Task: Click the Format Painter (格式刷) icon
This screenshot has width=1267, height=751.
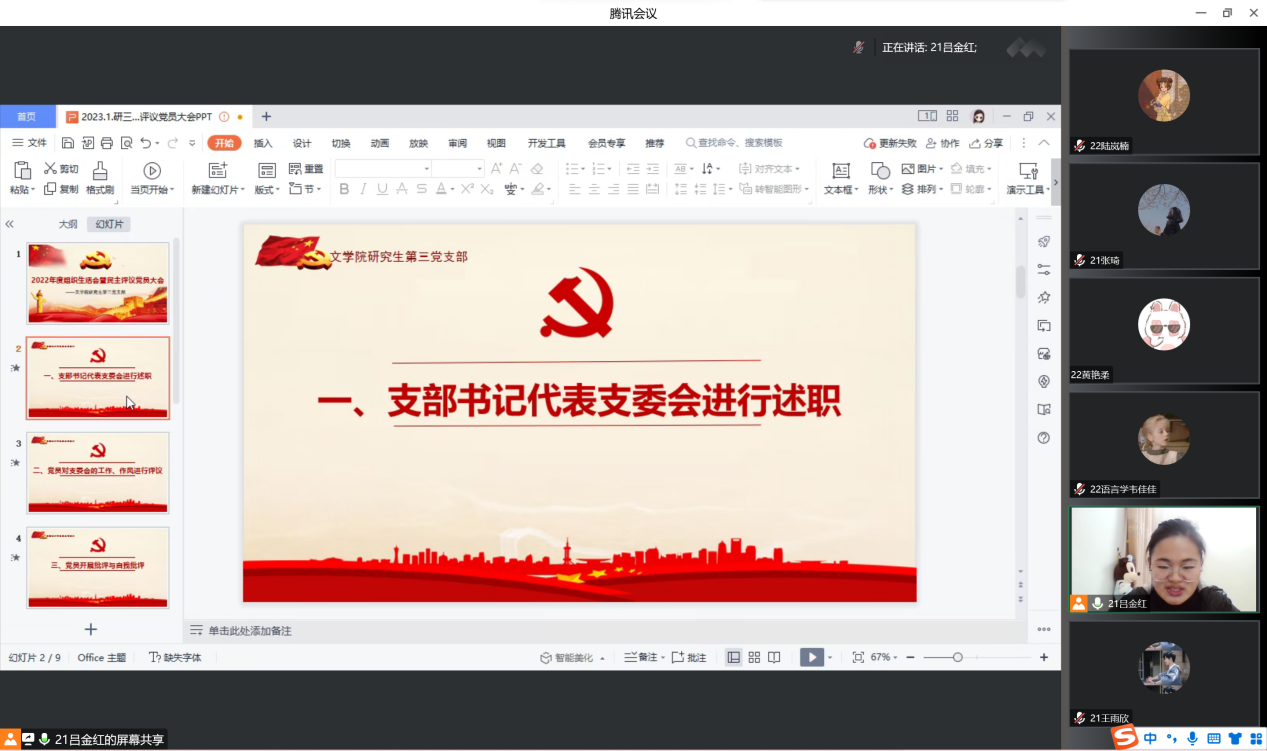Action: coord(100,171)
